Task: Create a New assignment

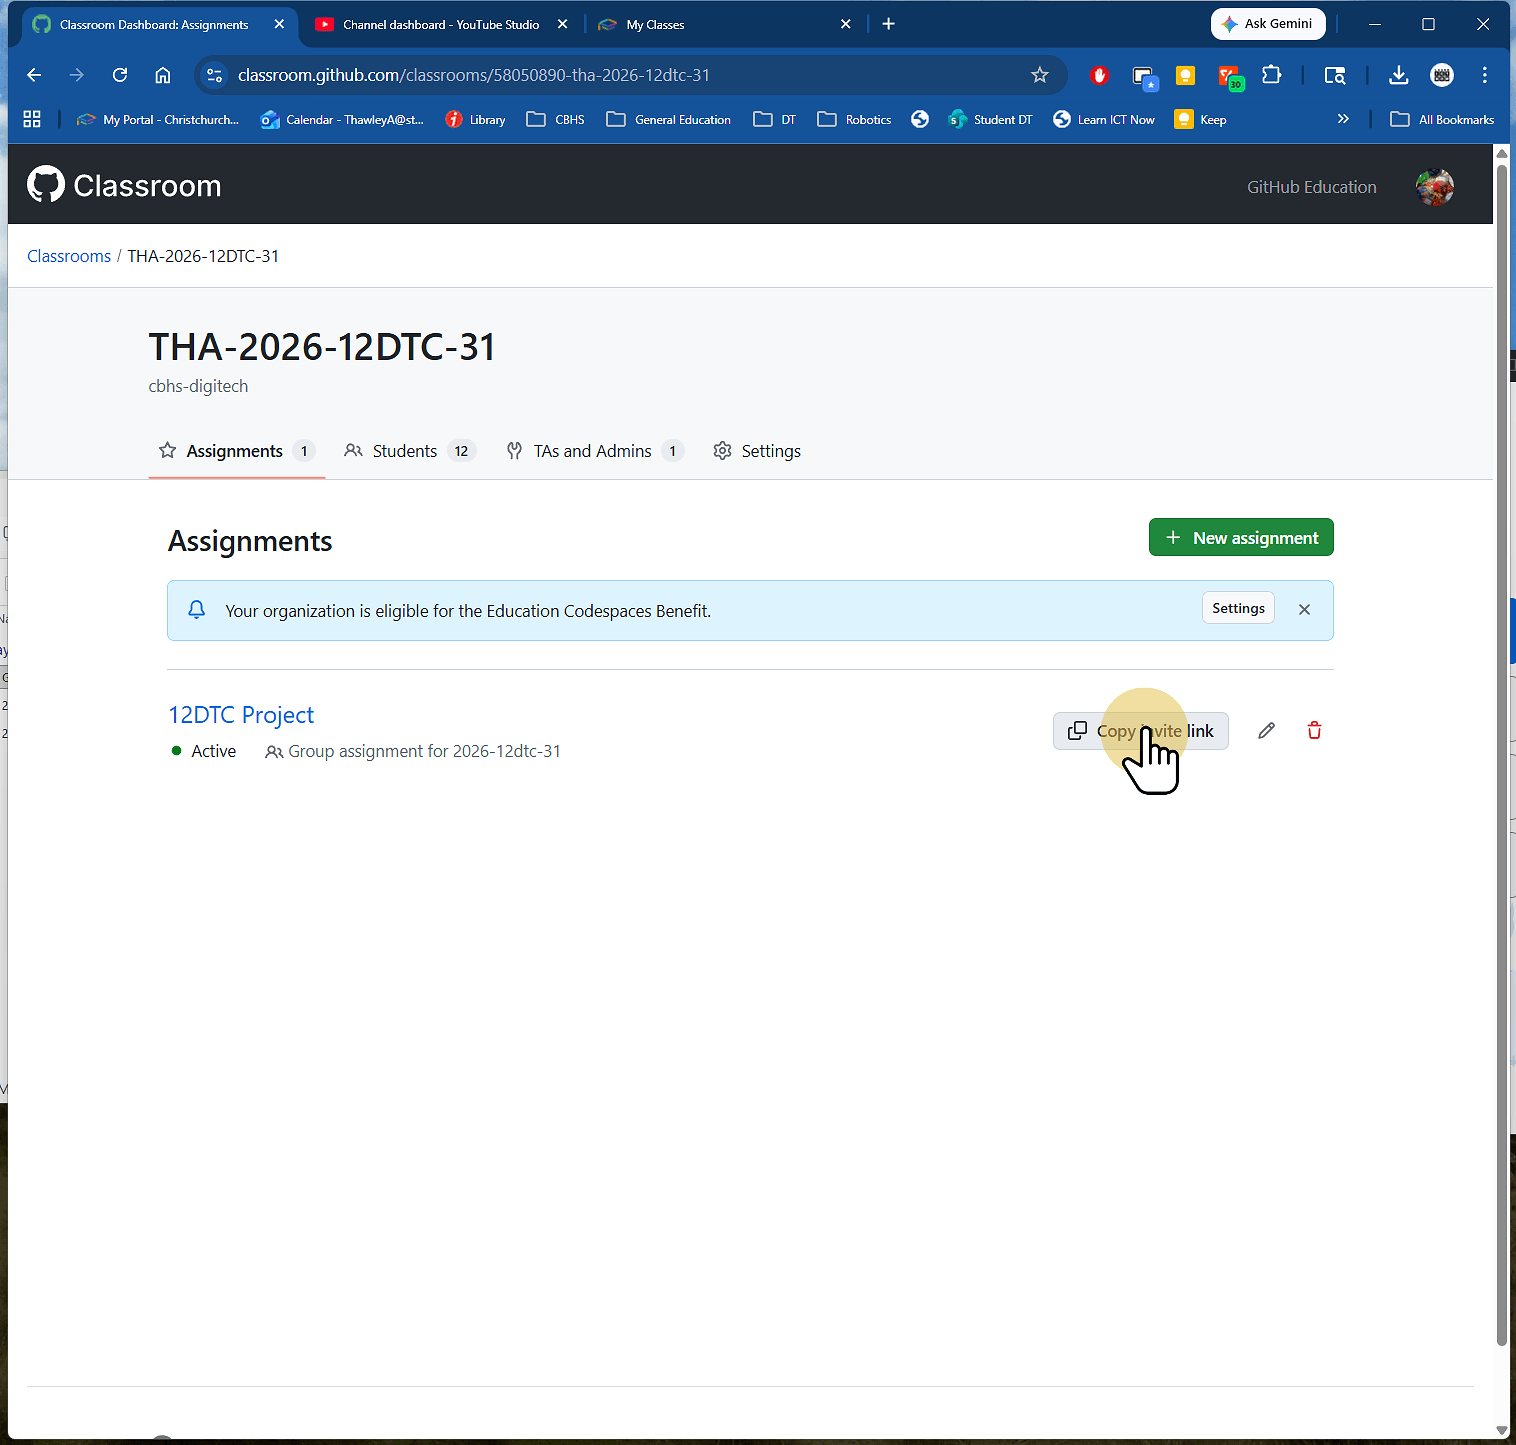Action: point(1240,537)
